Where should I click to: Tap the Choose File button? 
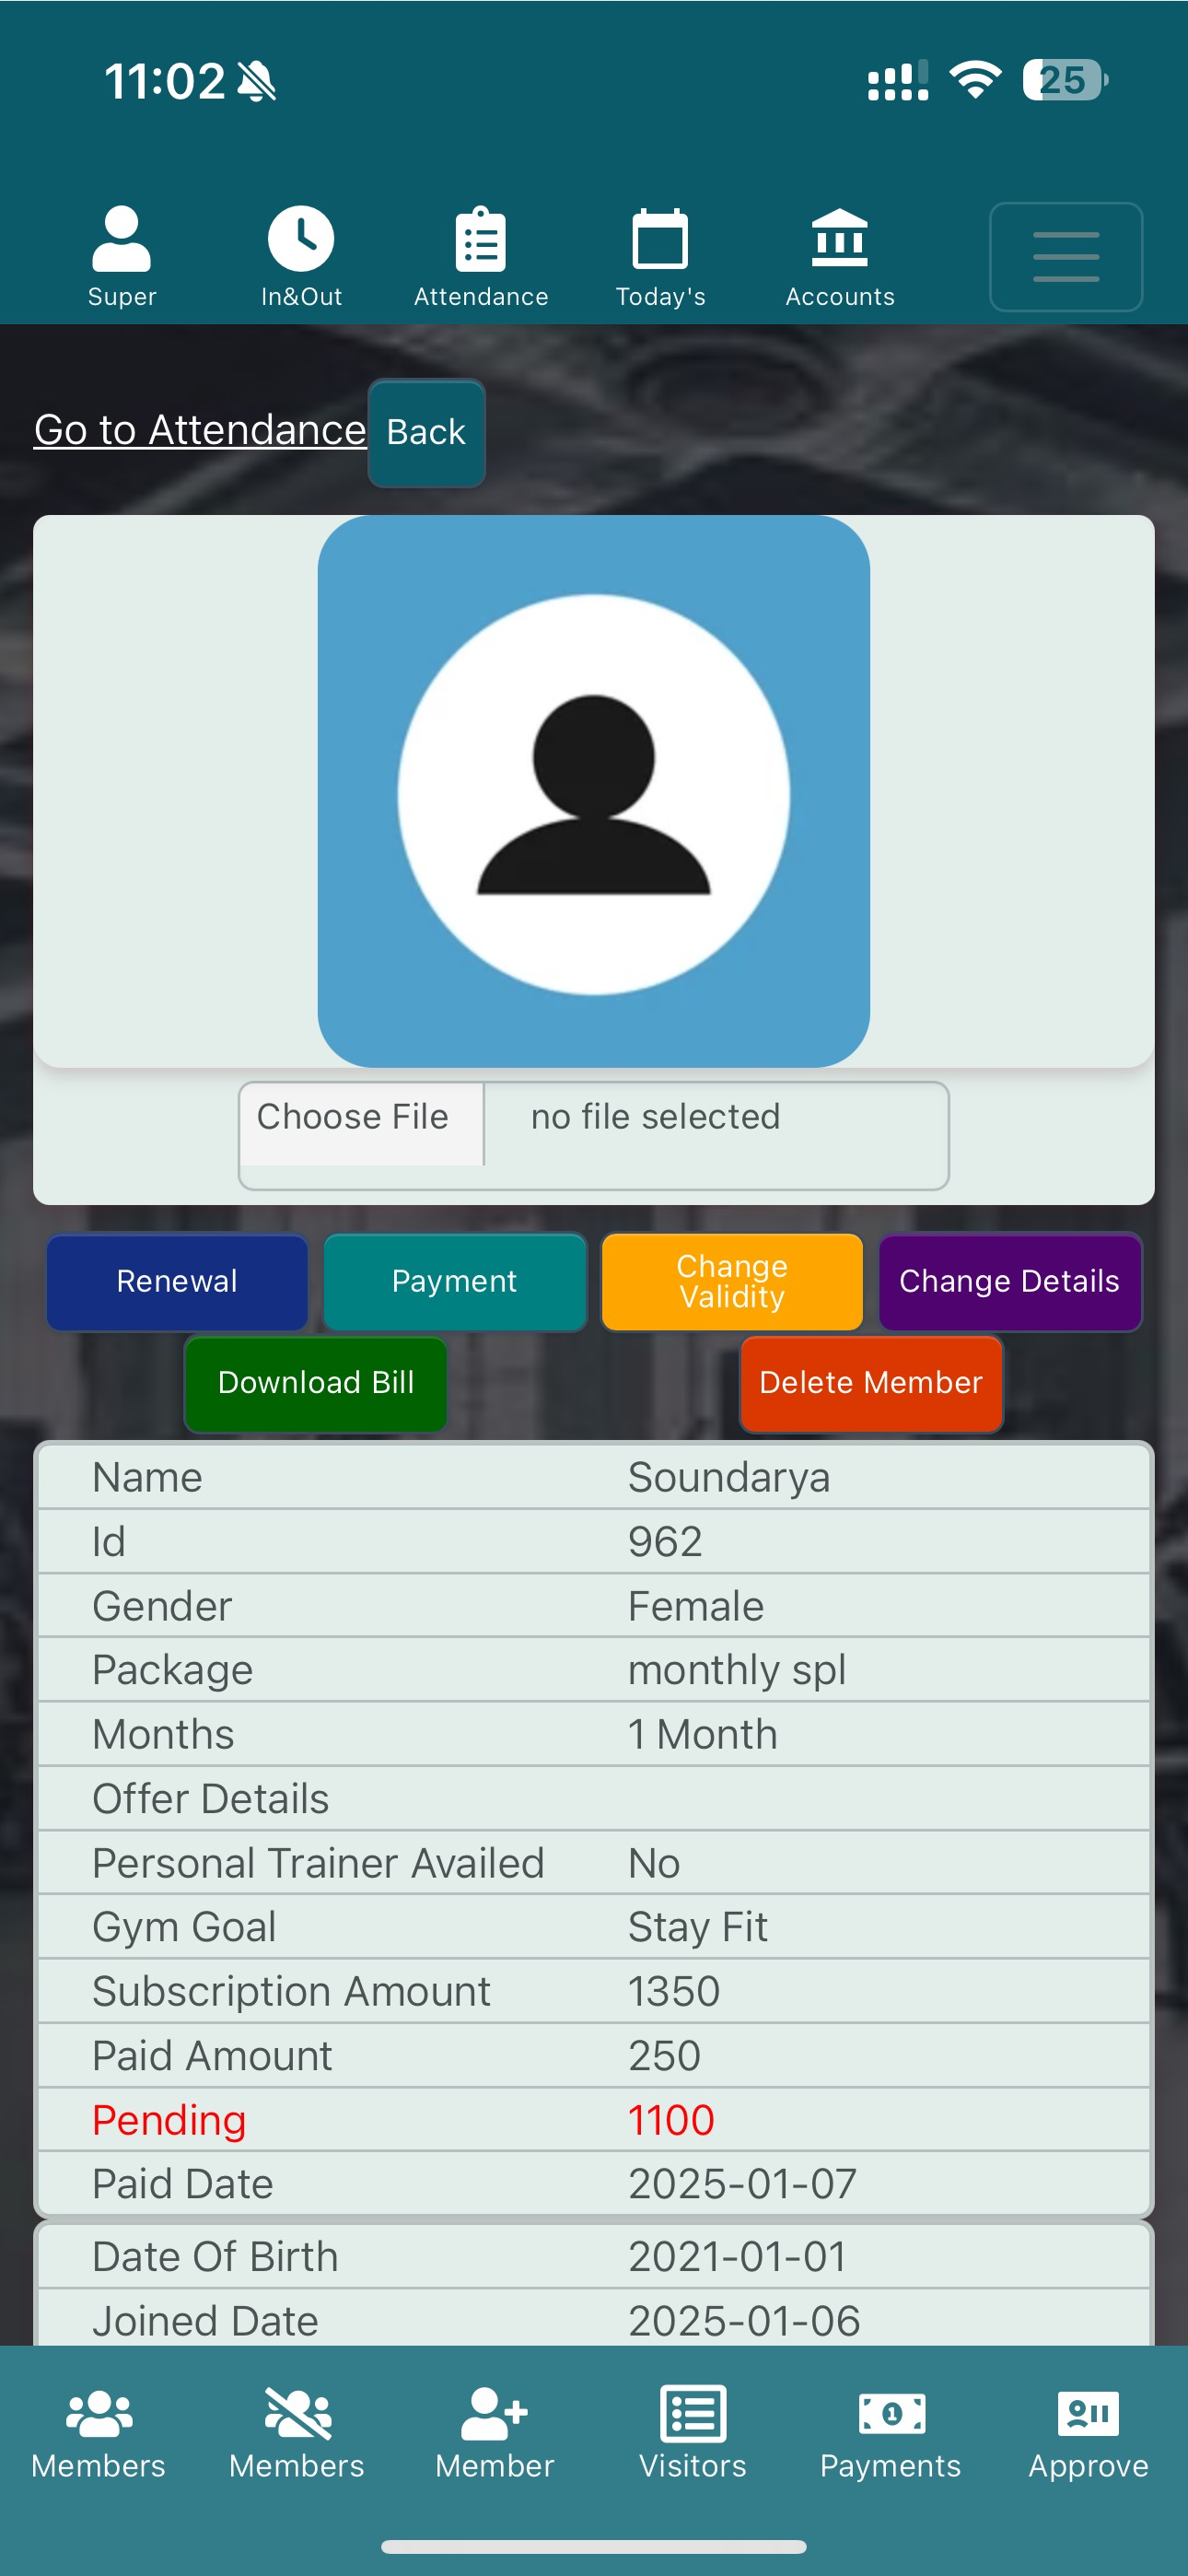361,1123
